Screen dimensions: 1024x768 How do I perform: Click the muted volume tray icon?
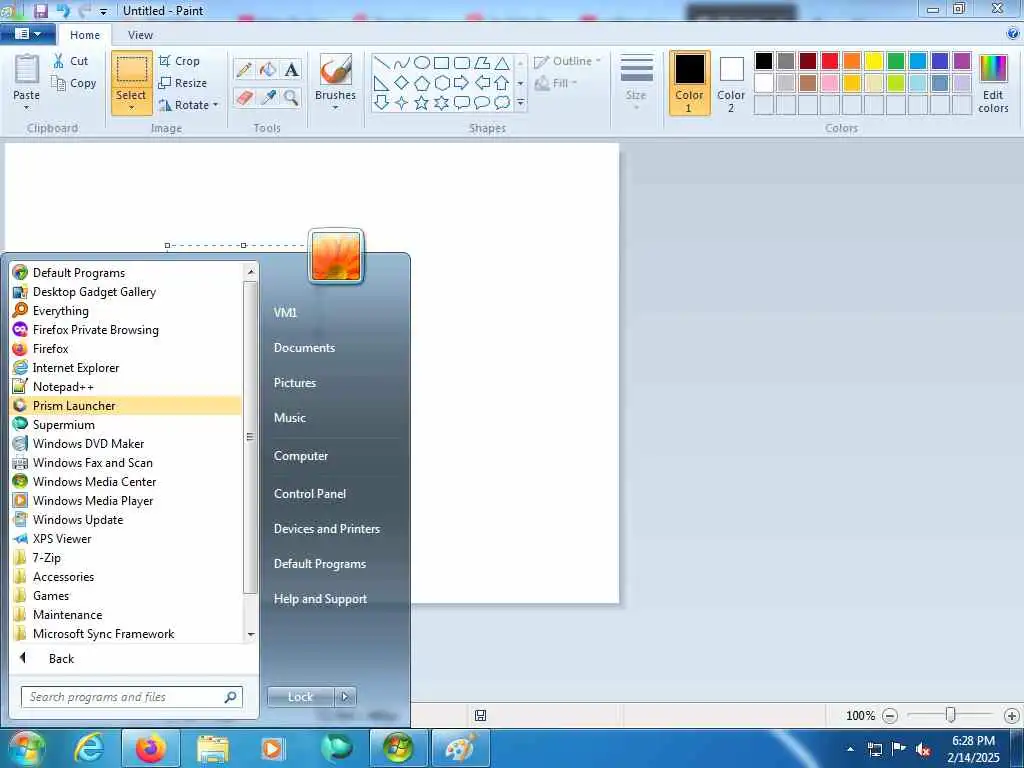pos(923,750)
